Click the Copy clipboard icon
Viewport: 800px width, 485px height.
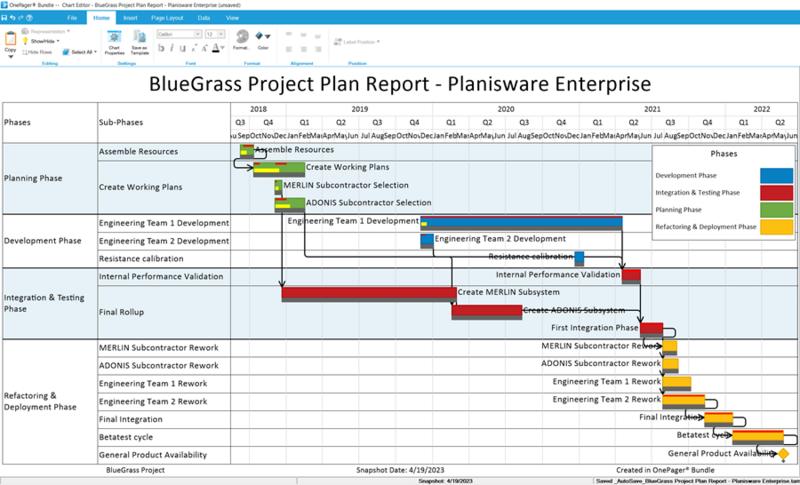10,38
